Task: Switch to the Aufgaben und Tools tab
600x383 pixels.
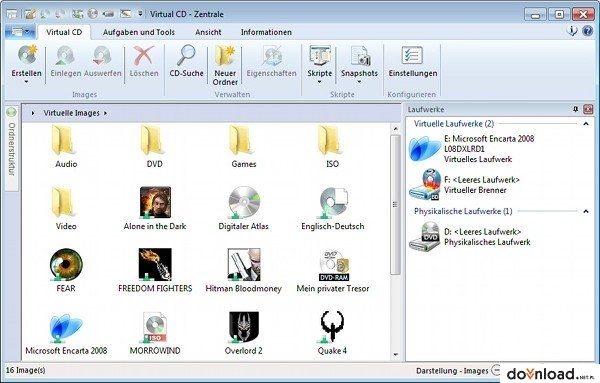Action: pos(139,32)
